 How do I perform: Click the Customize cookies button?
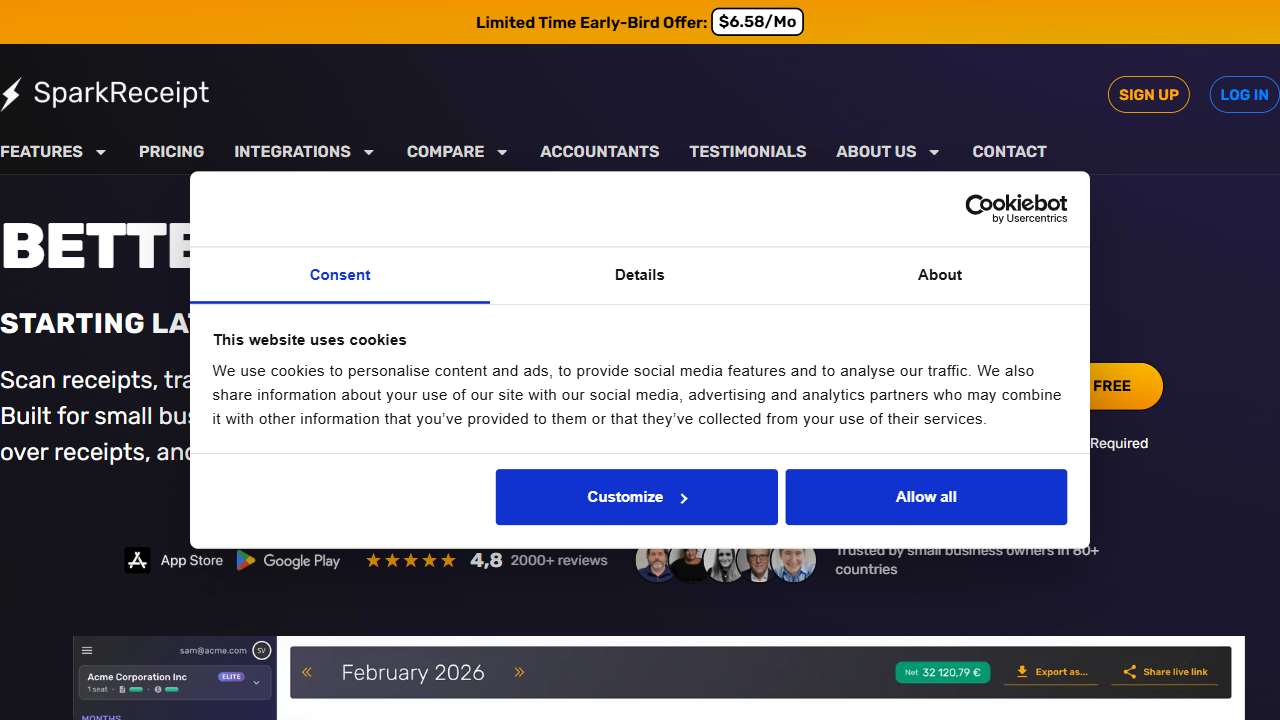click(x=636, y=497)
